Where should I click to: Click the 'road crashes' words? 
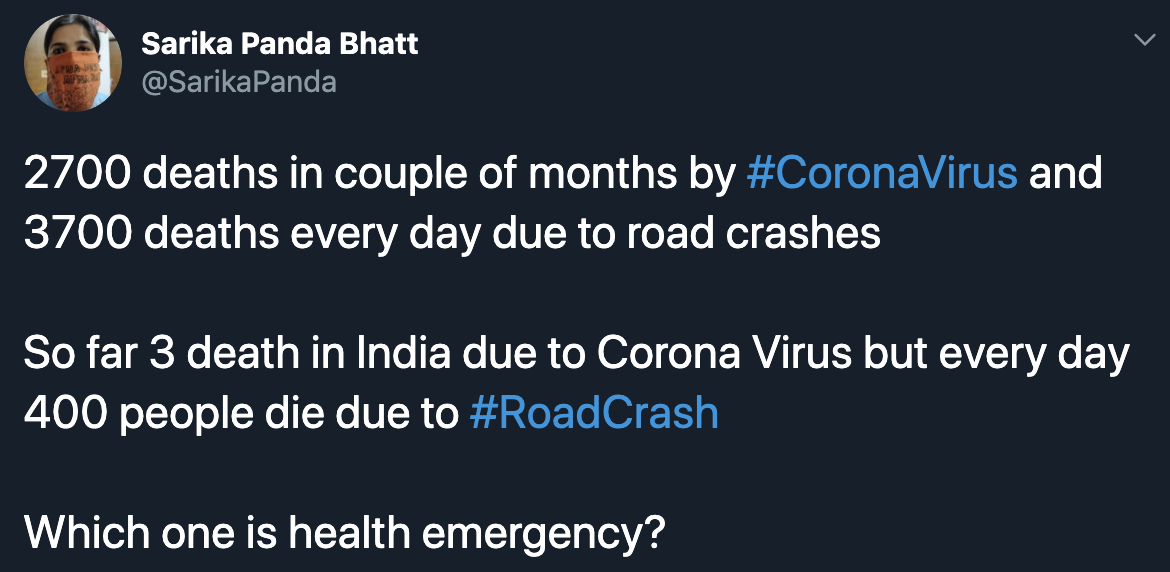tap(753, 234)
